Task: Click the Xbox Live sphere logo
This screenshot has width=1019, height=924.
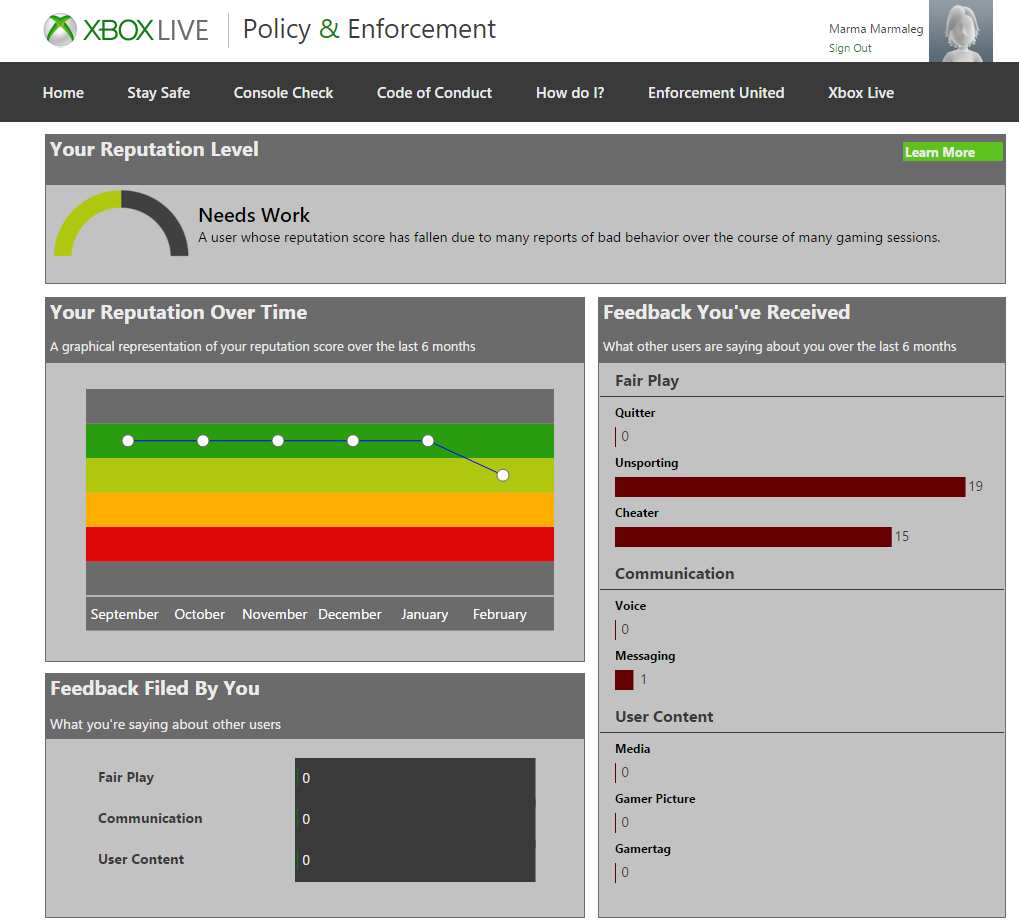Action: pyautogui.click(x=60, y=30)
